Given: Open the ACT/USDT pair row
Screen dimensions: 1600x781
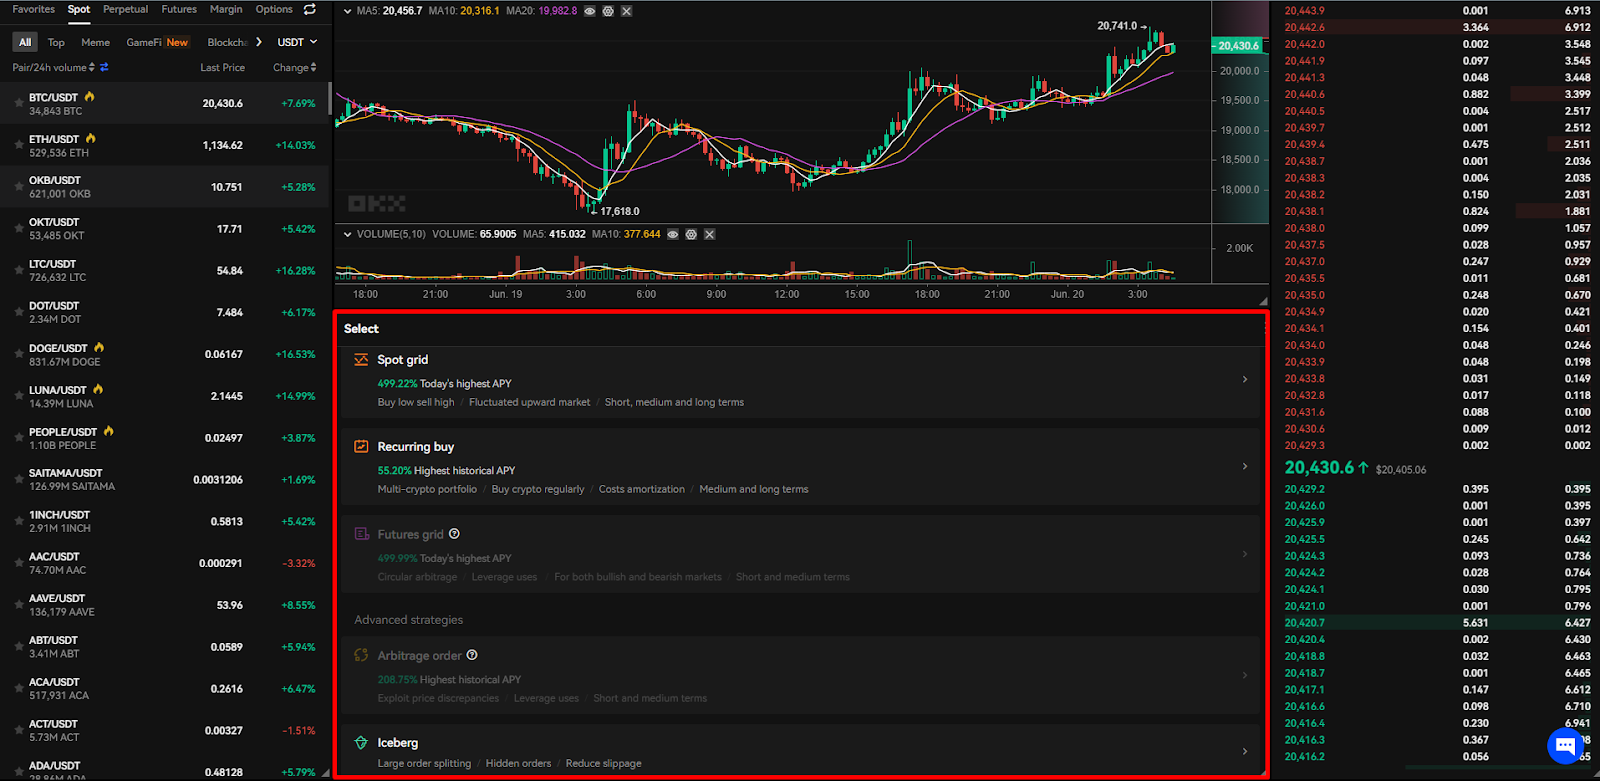Looking at the screenshot, I should [165, 731].
